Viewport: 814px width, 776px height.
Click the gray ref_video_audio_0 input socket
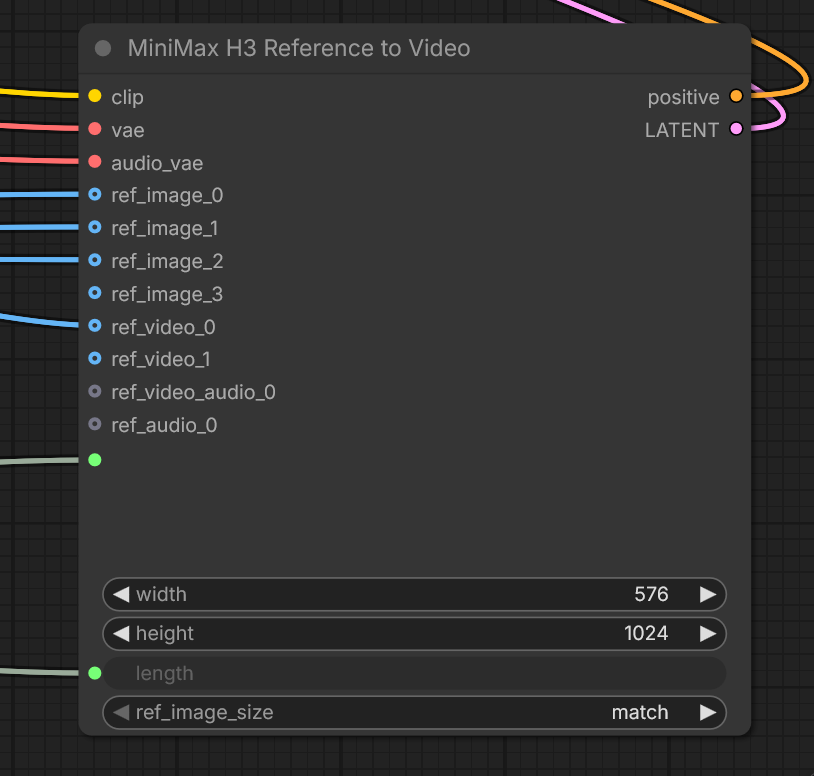[x=94, y=391]
